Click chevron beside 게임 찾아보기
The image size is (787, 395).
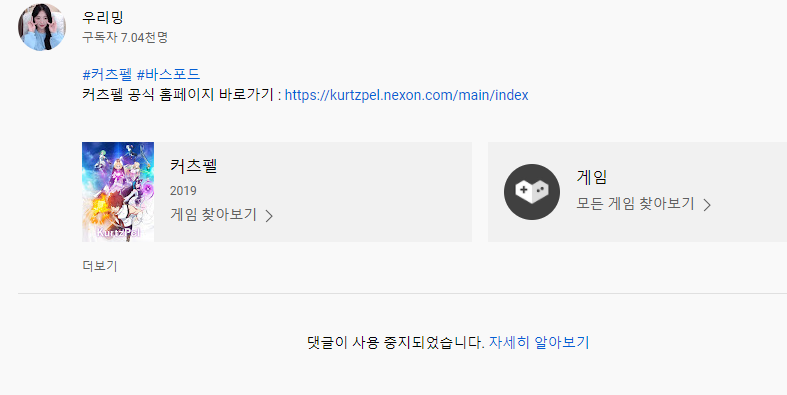tap(269, 216)
